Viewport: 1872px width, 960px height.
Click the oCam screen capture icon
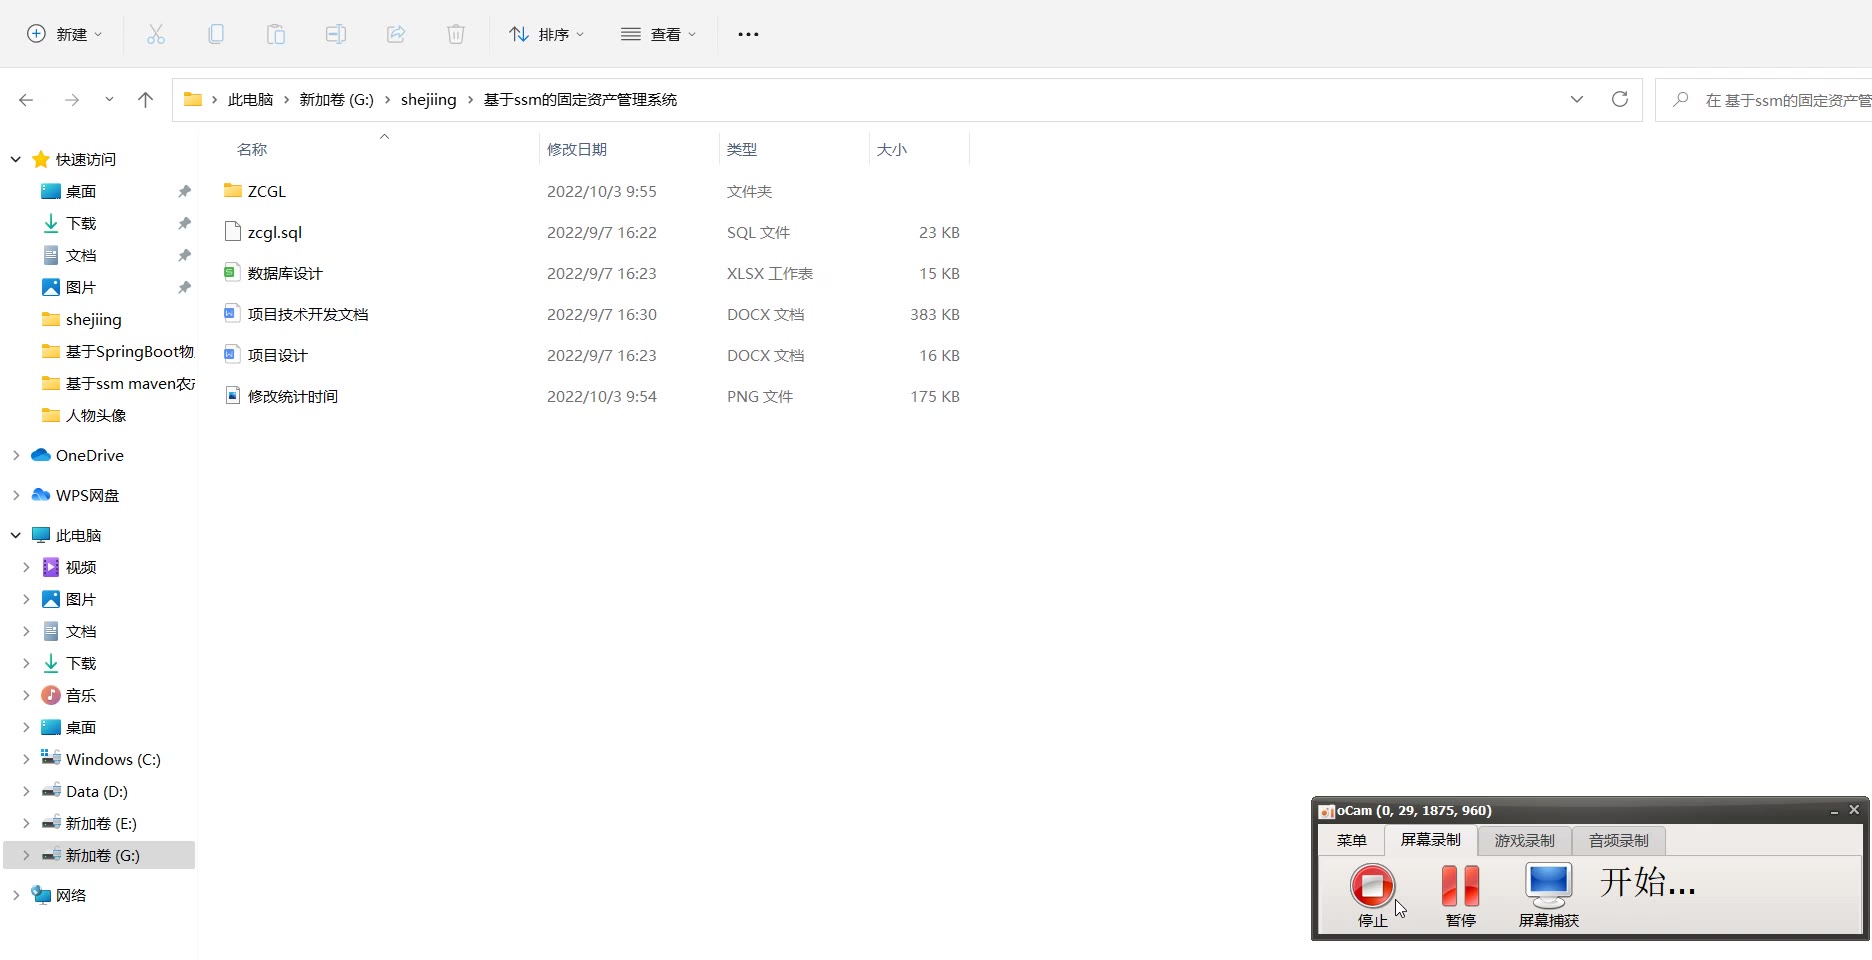[x=1548, y=886]
